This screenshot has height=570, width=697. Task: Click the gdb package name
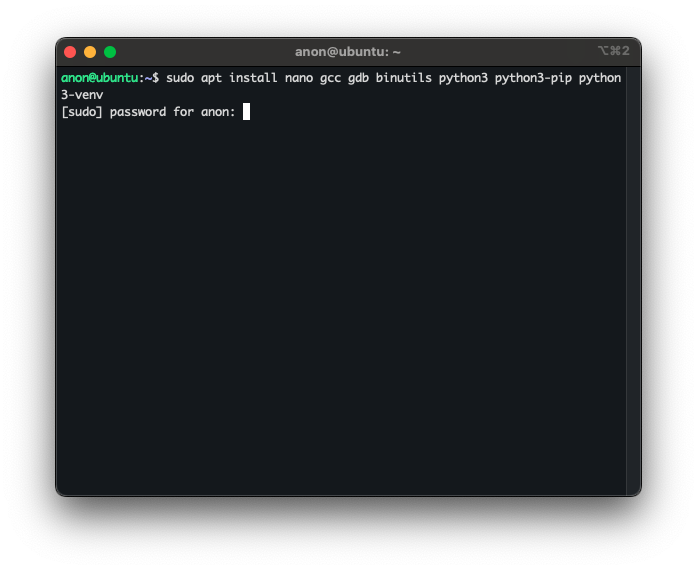358,78
